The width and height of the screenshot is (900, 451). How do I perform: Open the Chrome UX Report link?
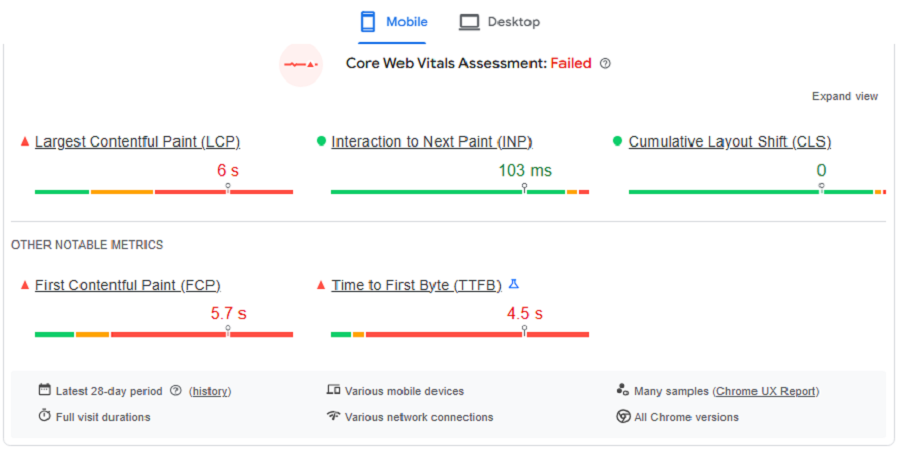[x=766, y=391]
